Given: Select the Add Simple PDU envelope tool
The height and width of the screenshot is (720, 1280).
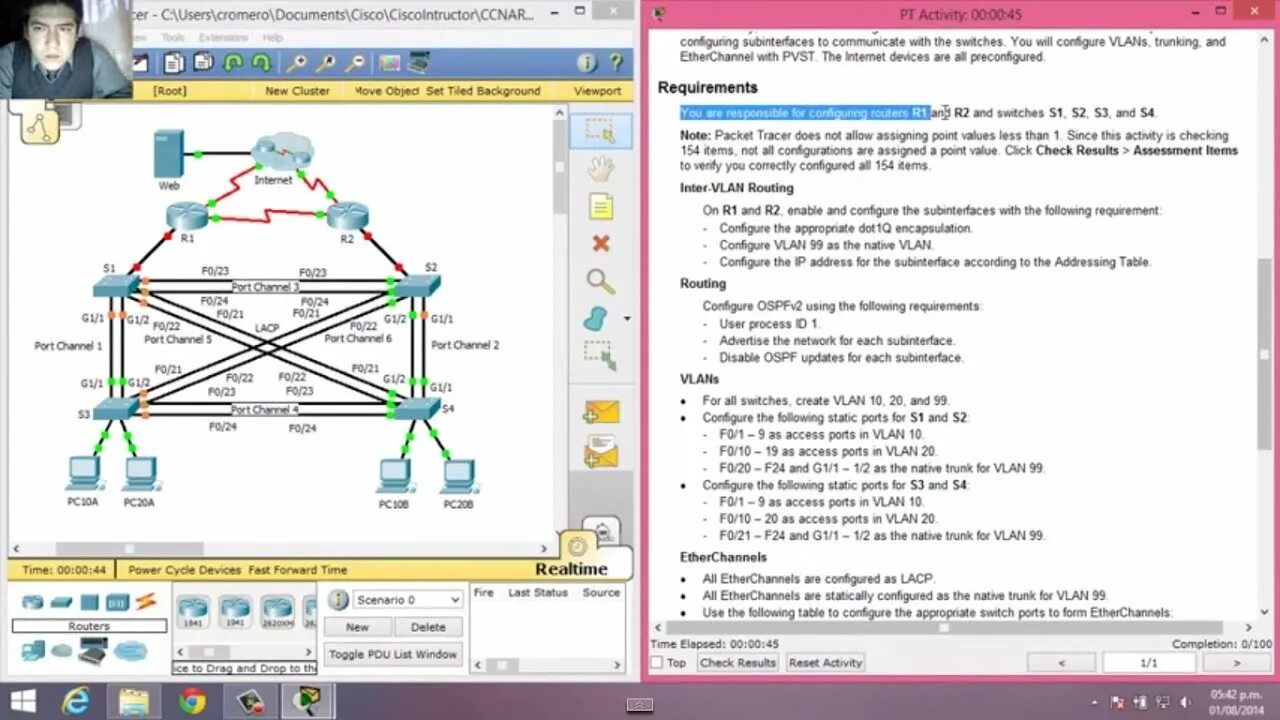Looking at the screenshot, I should pos(600,413).
